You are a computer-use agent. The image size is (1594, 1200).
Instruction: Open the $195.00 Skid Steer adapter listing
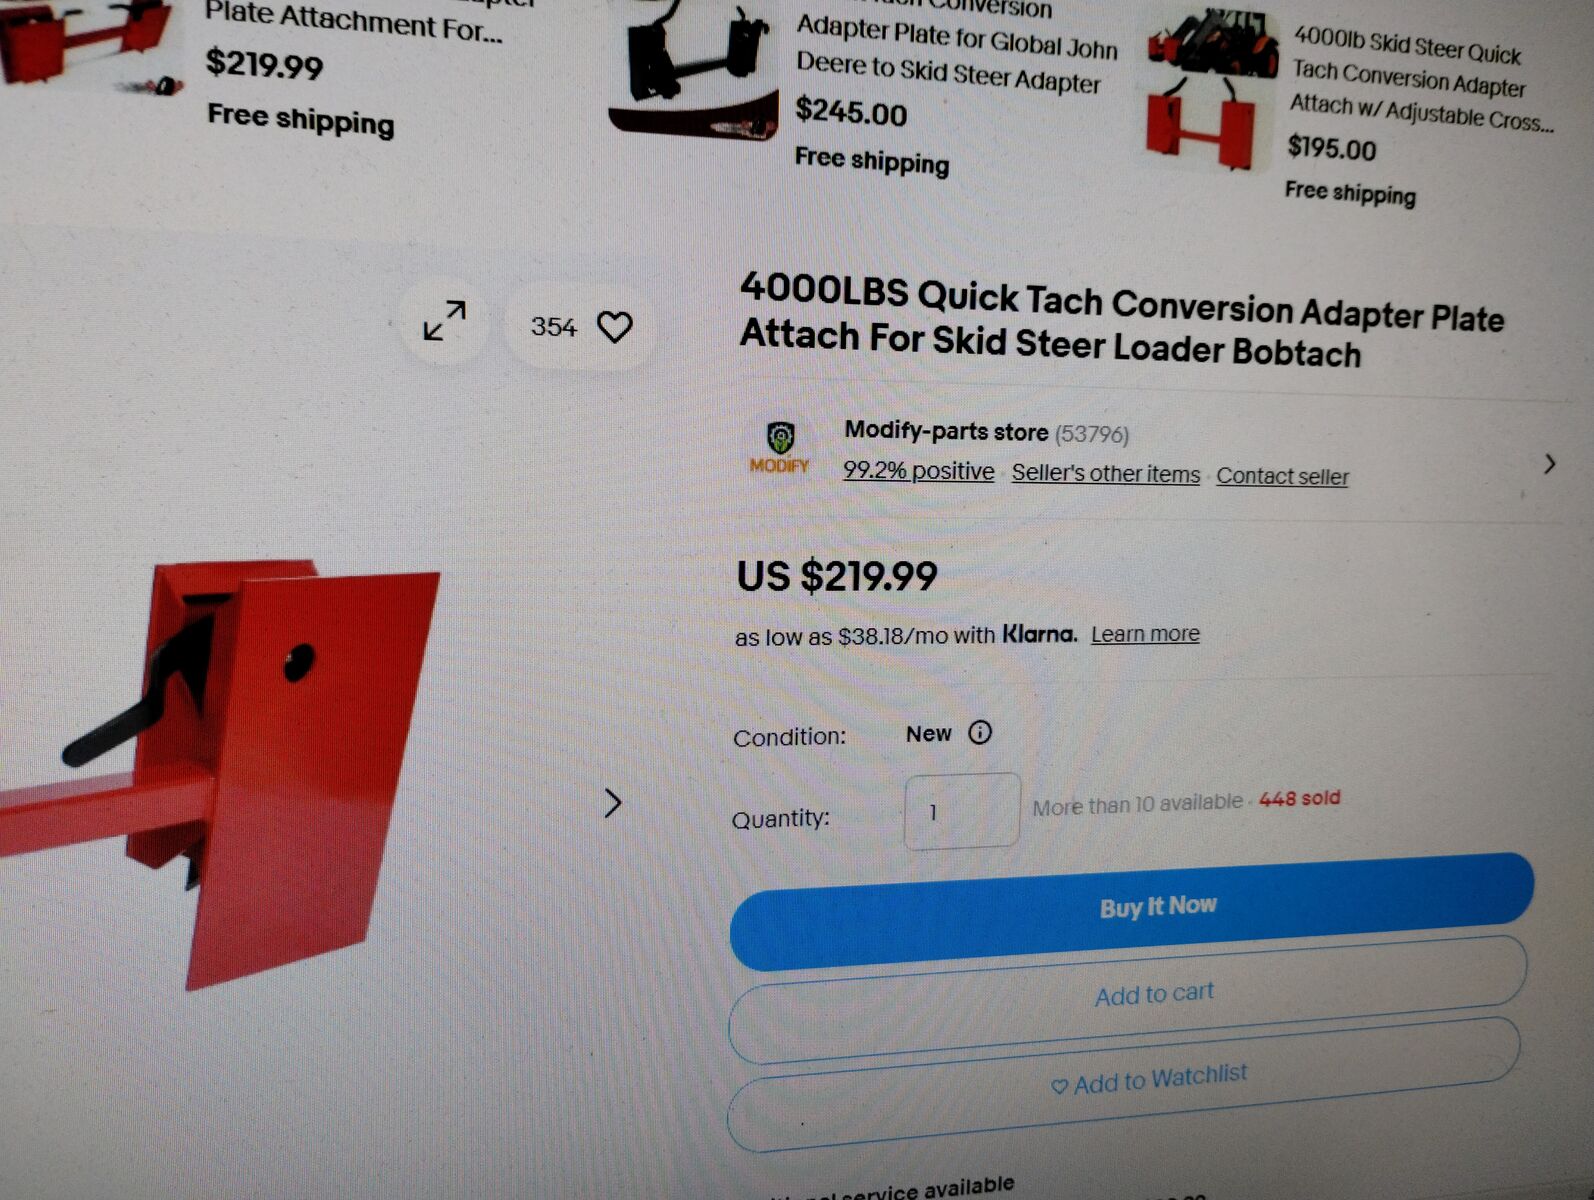[x=1421, y=80]
